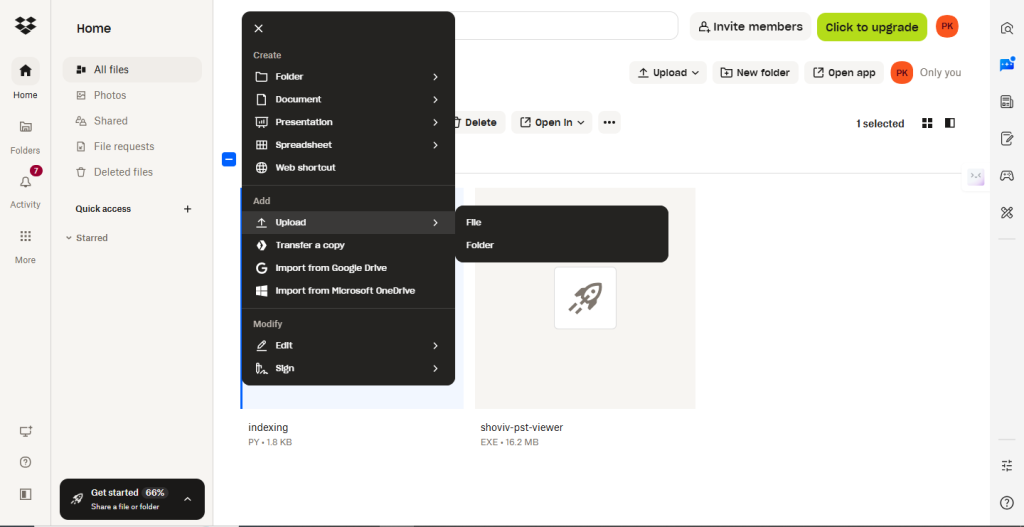The height and width of the screenshot is (527, 1024).
Task: Expand the Presentation submenu
Action: point(348,122)
